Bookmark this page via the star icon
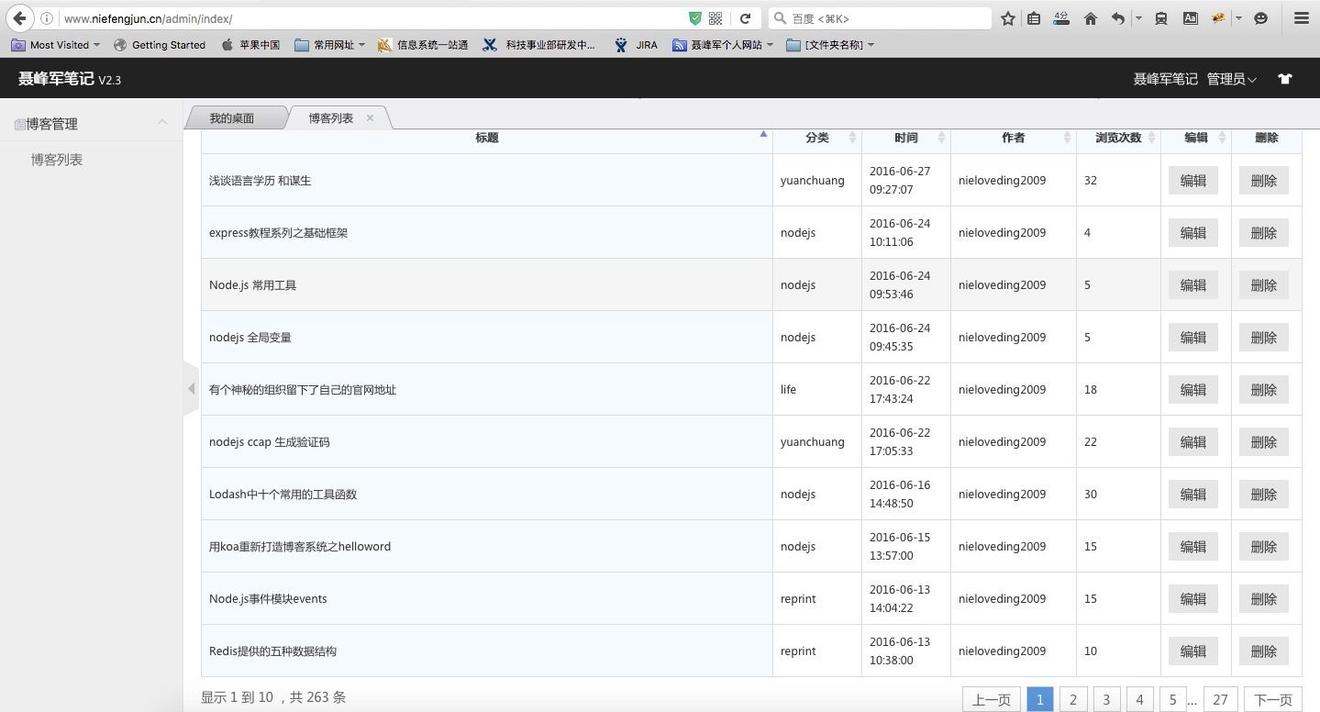 [1007, 18]
